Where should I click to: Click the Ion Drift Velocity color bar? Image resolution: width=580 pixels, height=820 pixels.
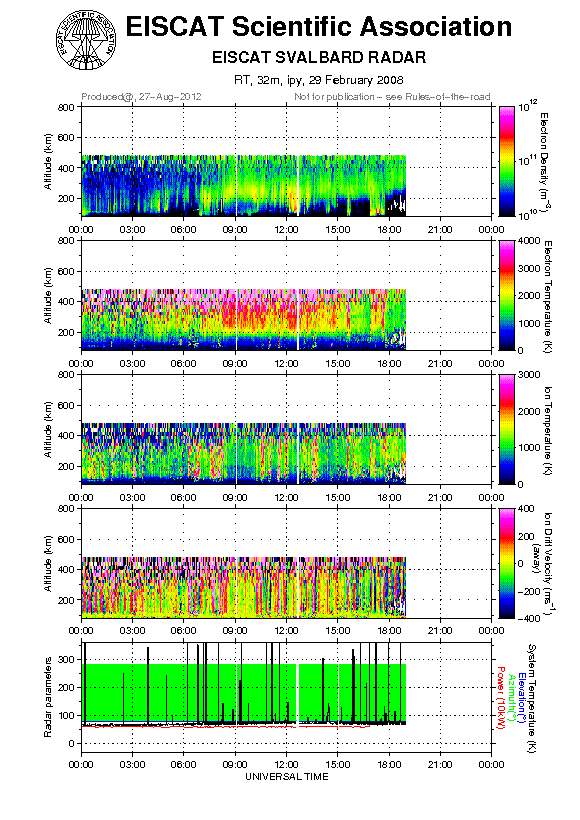pos(507,563)
